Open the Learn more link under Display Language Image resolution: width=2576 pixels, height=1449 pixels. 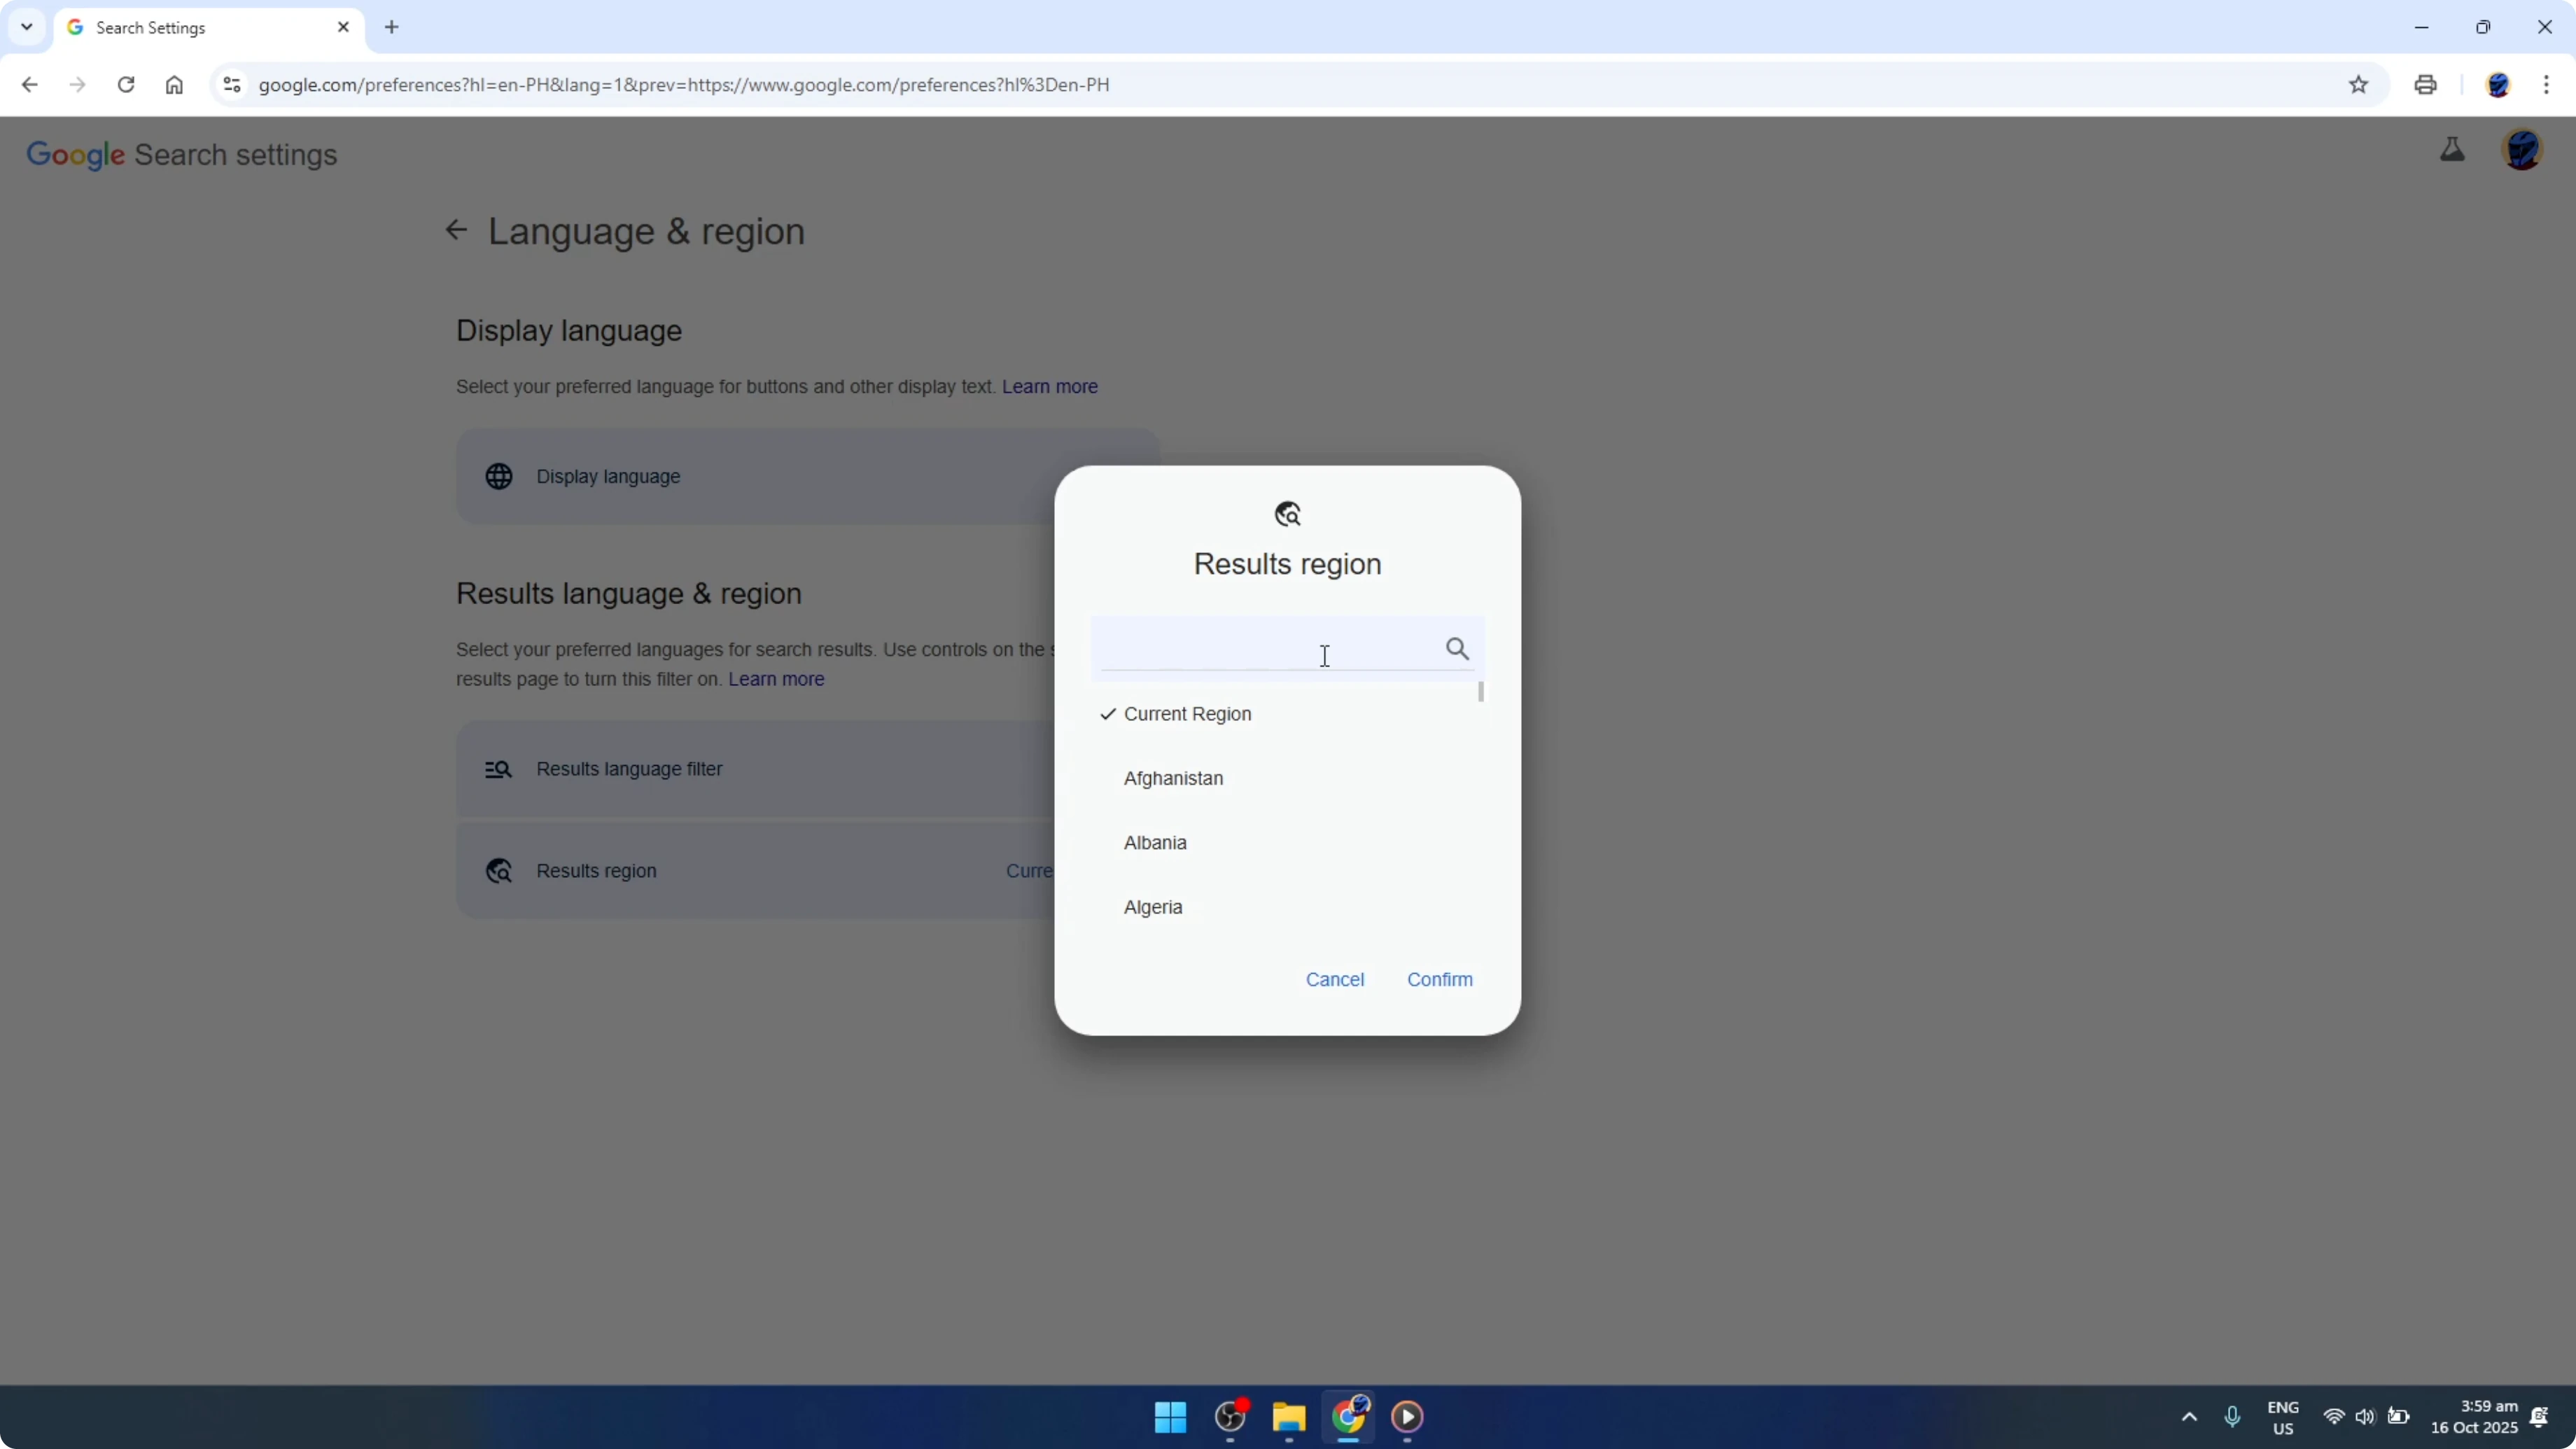click(x=1049, y=386)
